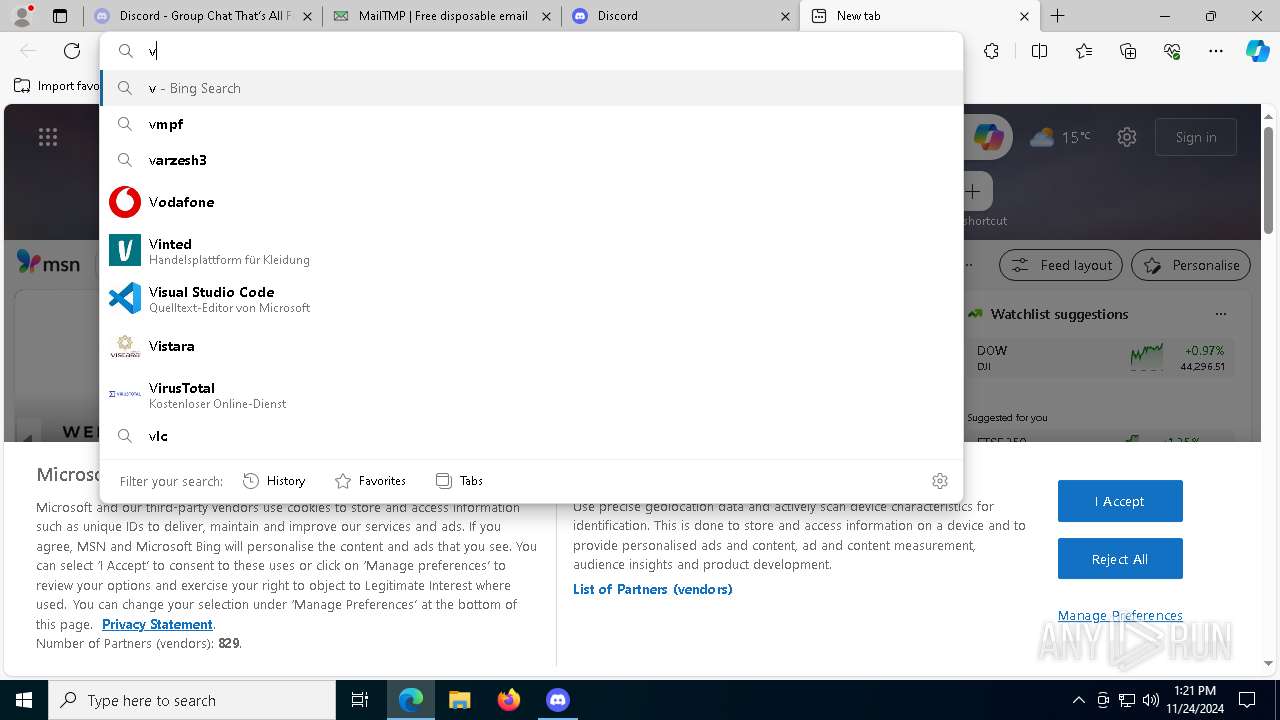Toggle the split screen icon
Screen dimensions: 1280x720
pyautogui.click(x=1039, y=51)
